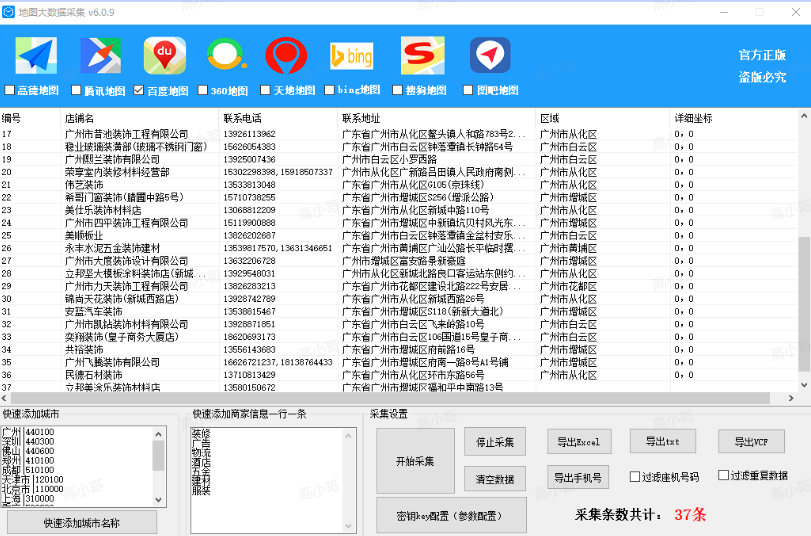The width and height of the screenshot is (811, 536).
Task: Click phone number 13925007436
Action: click(x=249, y=159)
